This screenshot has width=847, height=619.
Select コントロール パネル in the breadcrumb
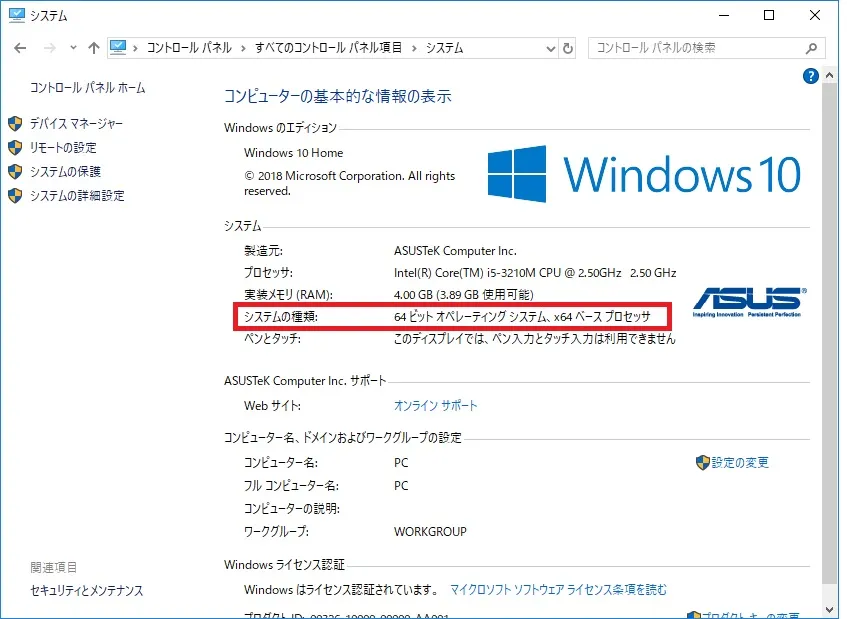189,48
